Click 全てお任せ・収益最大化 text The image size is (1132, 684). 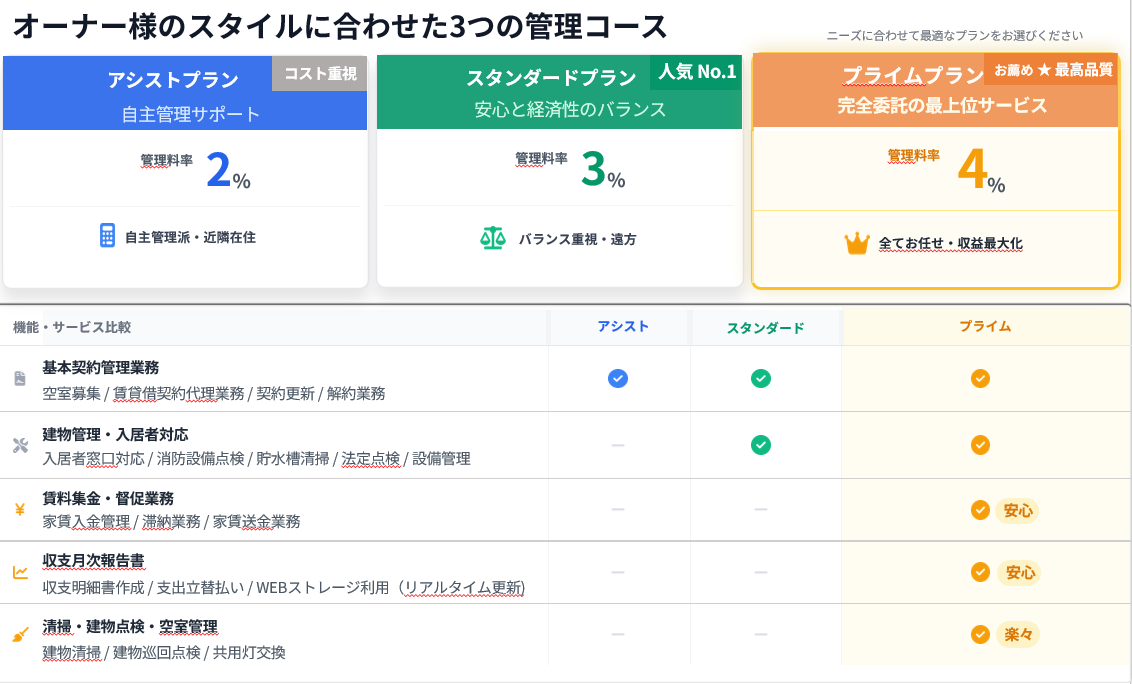pyautogui.click(x=950, y=243)
